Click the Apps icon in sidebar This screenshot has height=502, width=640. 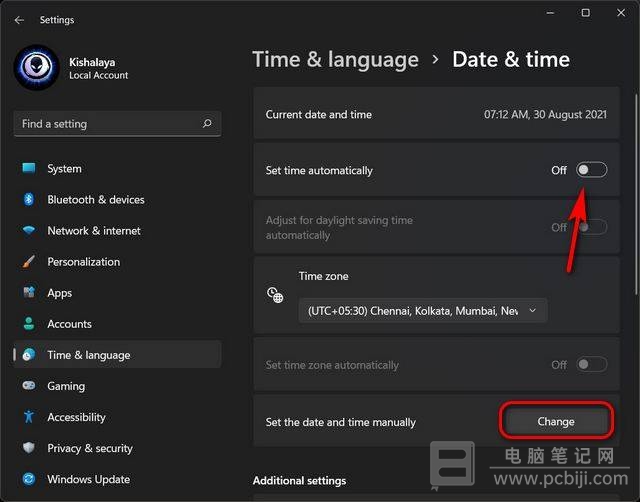tap(29, 292)
